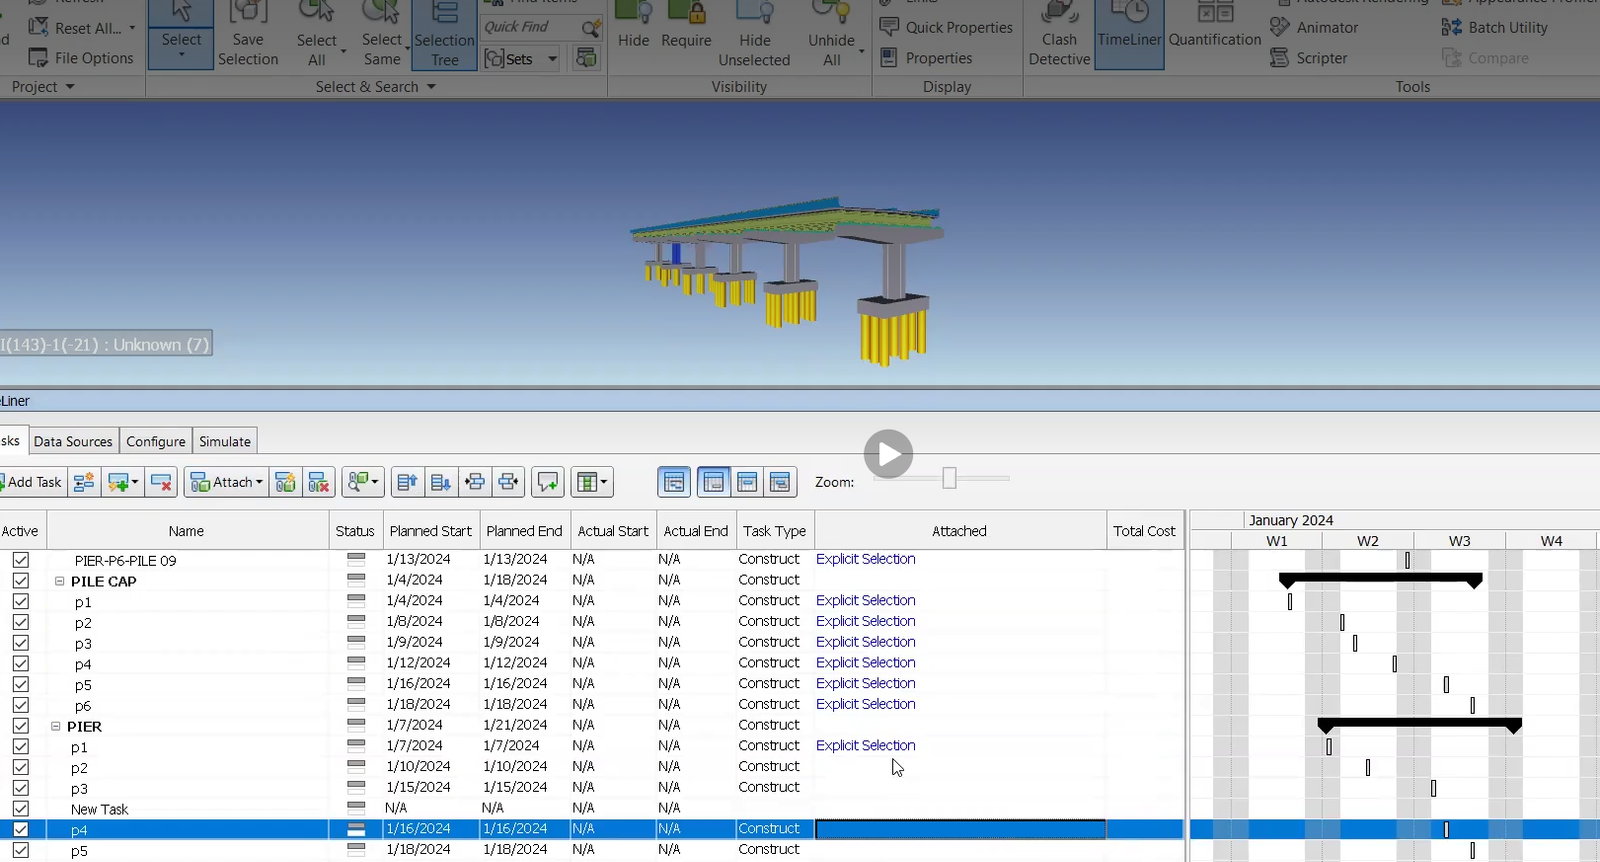
Task: Click Show Planned vs Actual icon
Action: coord(780,482)
